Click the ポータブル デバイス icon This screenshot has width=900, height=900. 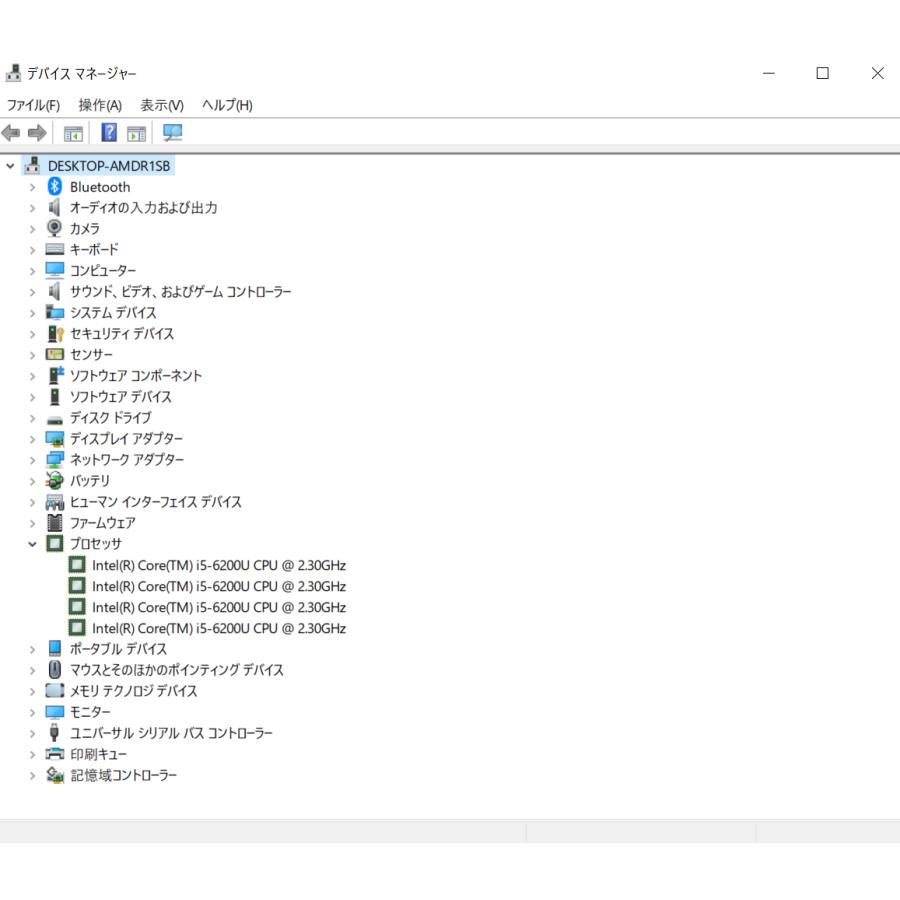pyautogui.click(x=55, y=649)
